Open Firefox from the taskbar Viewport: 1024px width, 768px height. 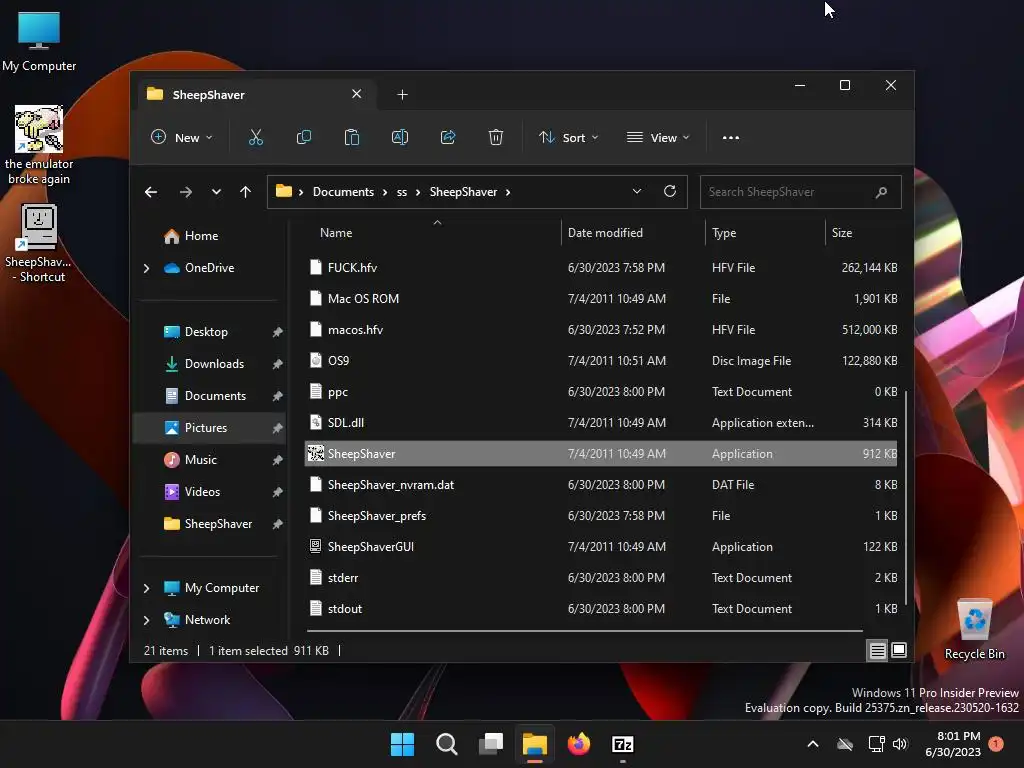(x=579, y=744)
